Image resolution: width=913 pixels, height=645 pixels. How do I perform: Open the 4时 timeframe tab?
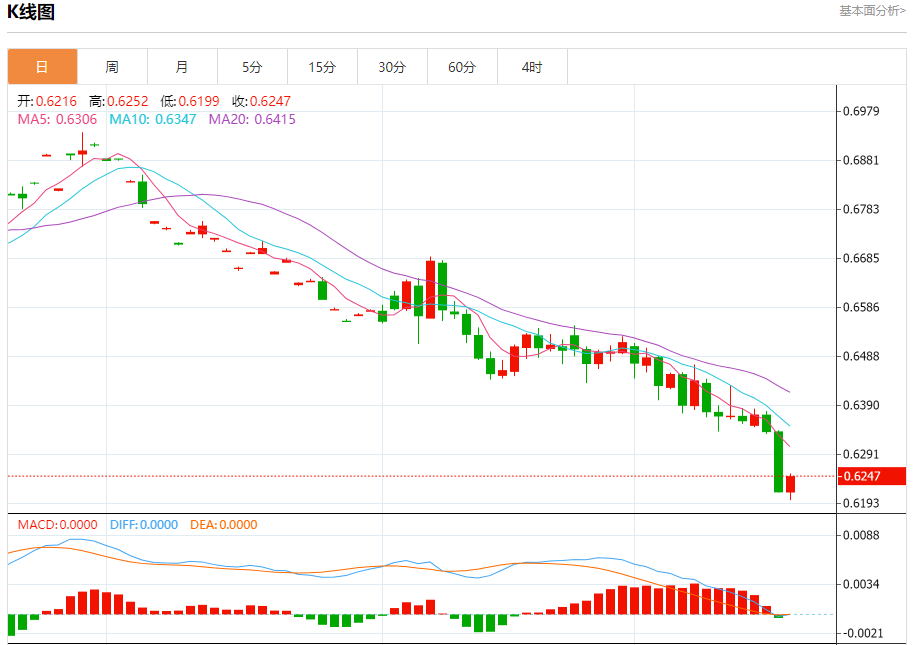pyautogui.click(x=532, y=67)
